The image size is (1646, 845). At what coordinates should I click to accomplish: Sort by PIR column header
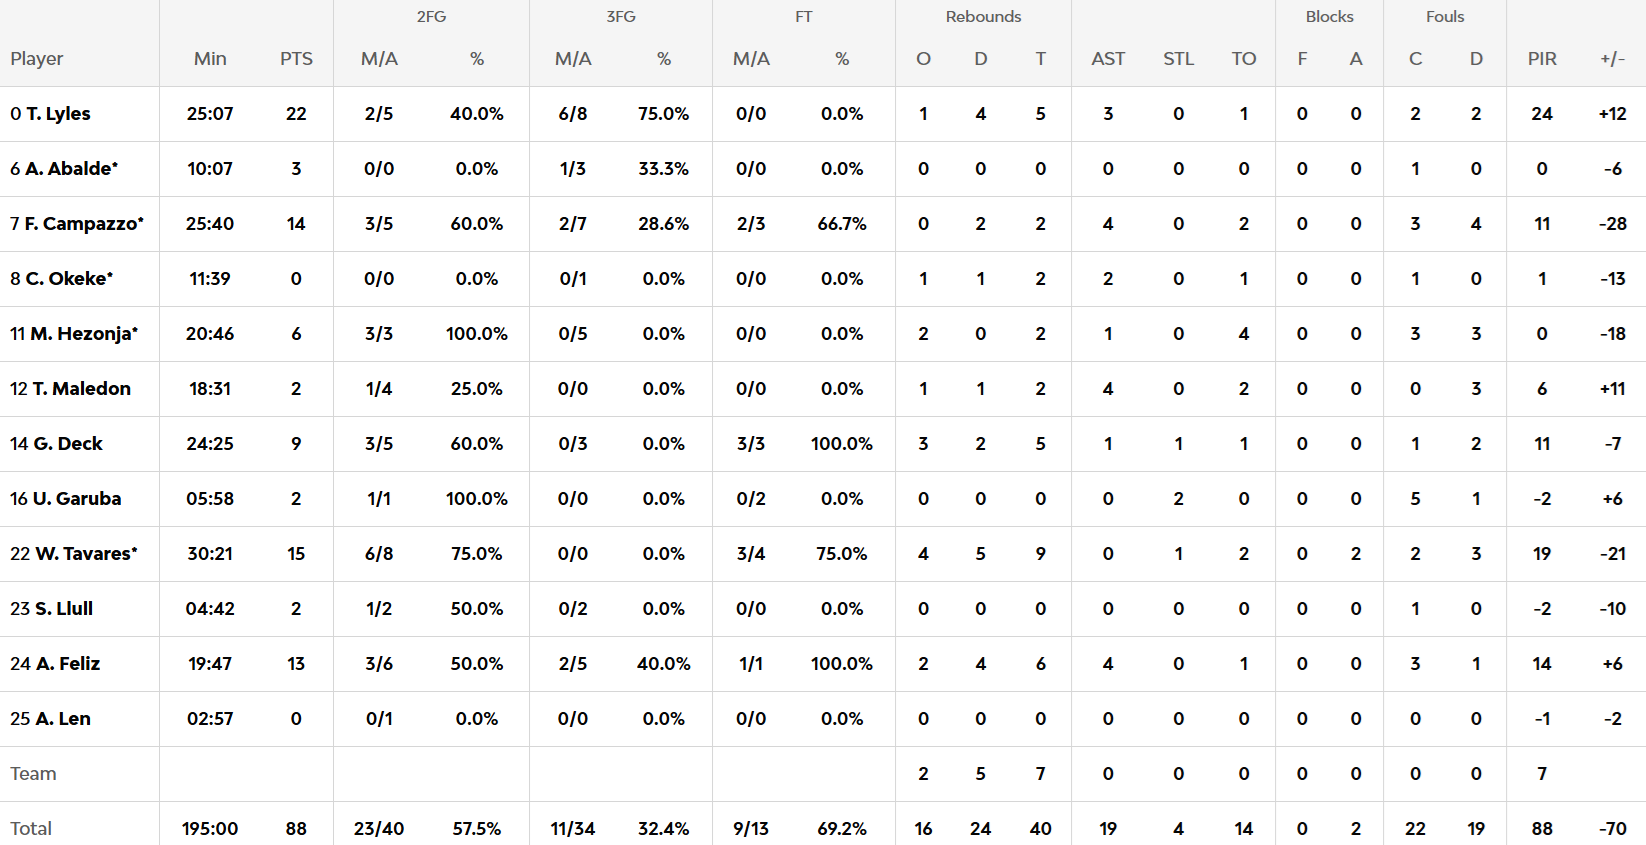point(1542,59)
